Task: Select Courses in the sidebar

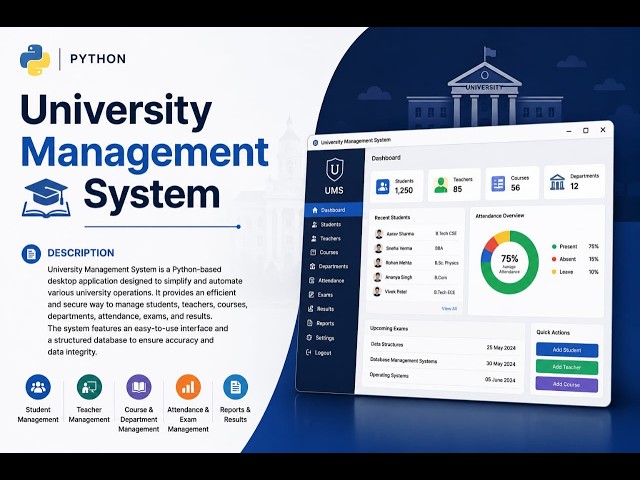Action: coord(324,252)
